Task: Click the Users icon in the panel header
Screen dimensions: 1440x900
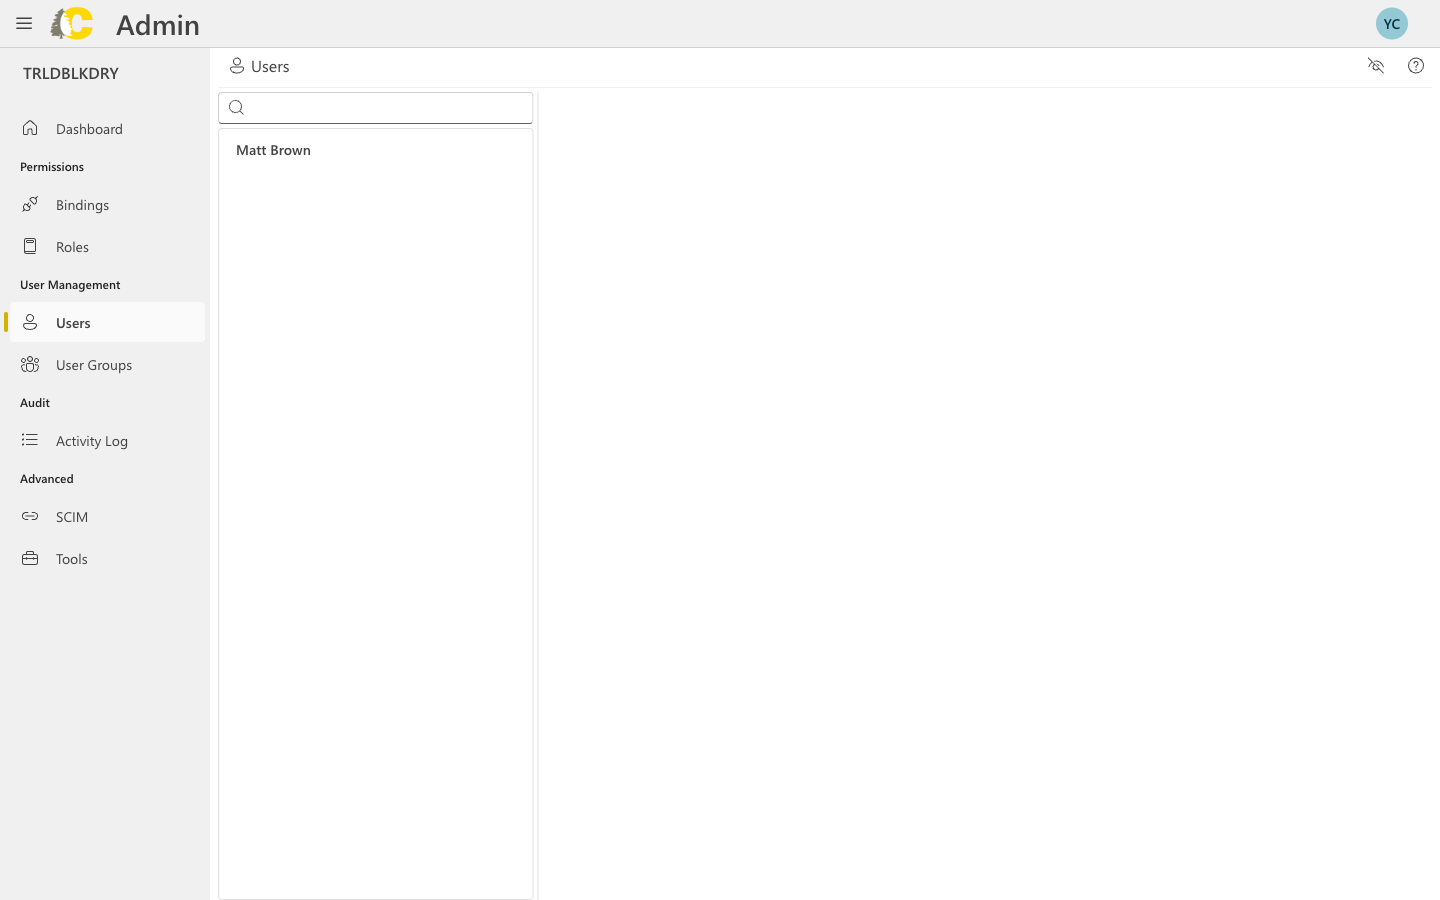Action: pyautogui.click(x=237, y=65)
